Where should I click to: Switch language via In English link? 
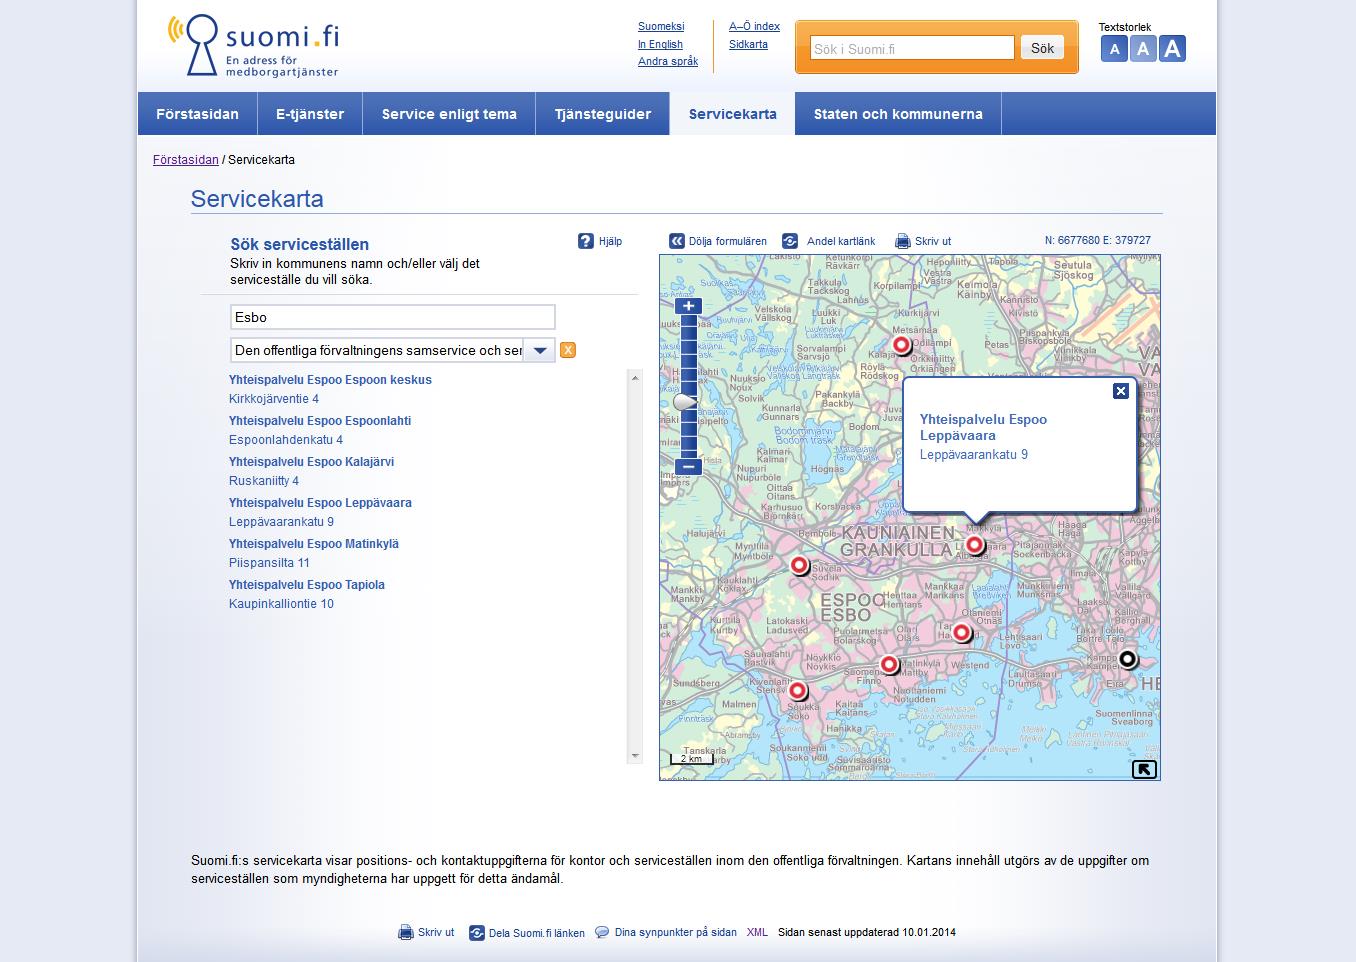coord(660,44)
